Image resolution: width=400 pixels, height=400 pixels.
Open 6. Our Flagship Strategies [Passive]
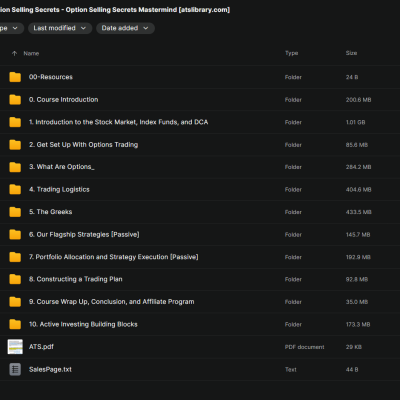pyautogui.click(x=84, y=234)
